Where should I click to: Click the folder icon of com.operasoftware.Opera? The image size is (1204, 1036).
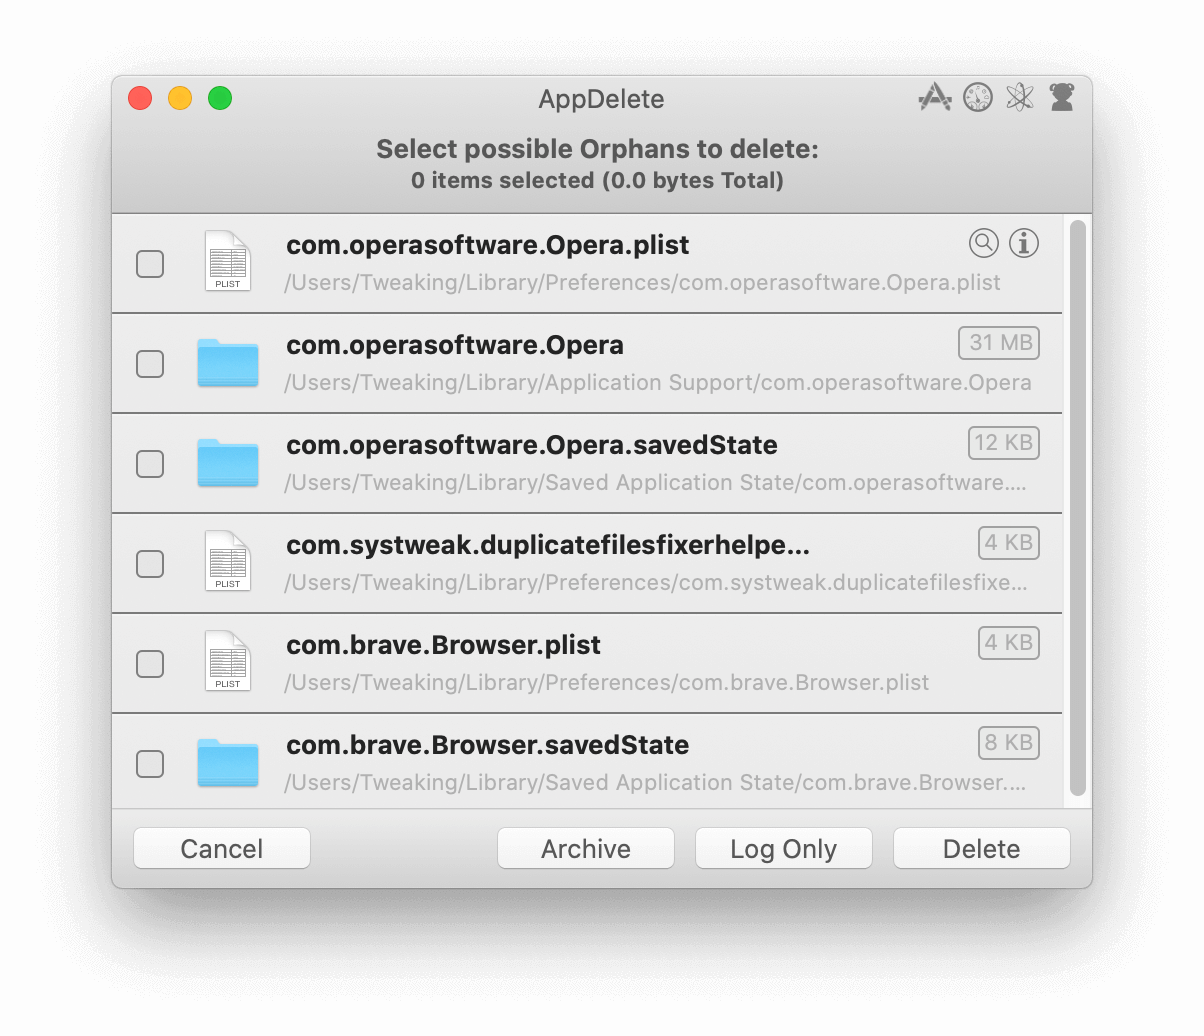coord(228,363)
